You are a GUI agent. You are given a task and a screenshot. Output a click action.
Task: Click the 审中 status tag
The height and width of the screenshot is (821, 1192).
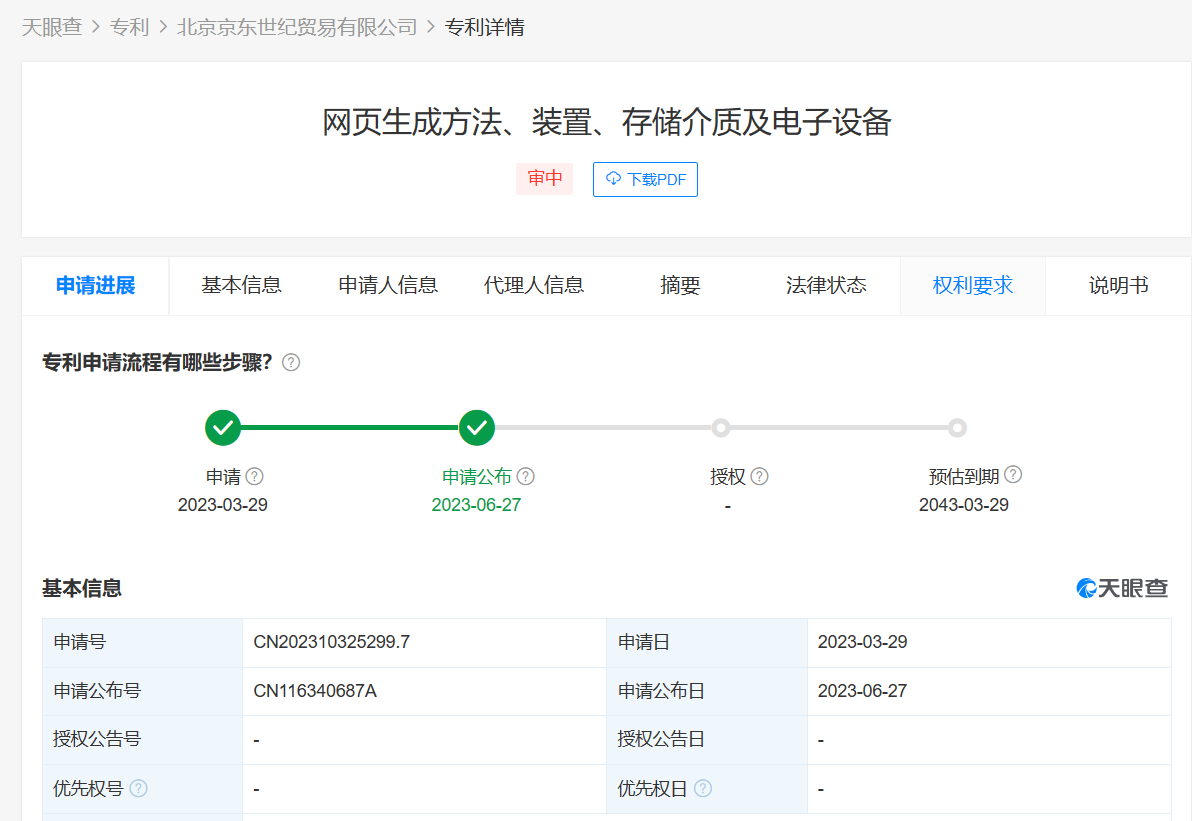544,179
